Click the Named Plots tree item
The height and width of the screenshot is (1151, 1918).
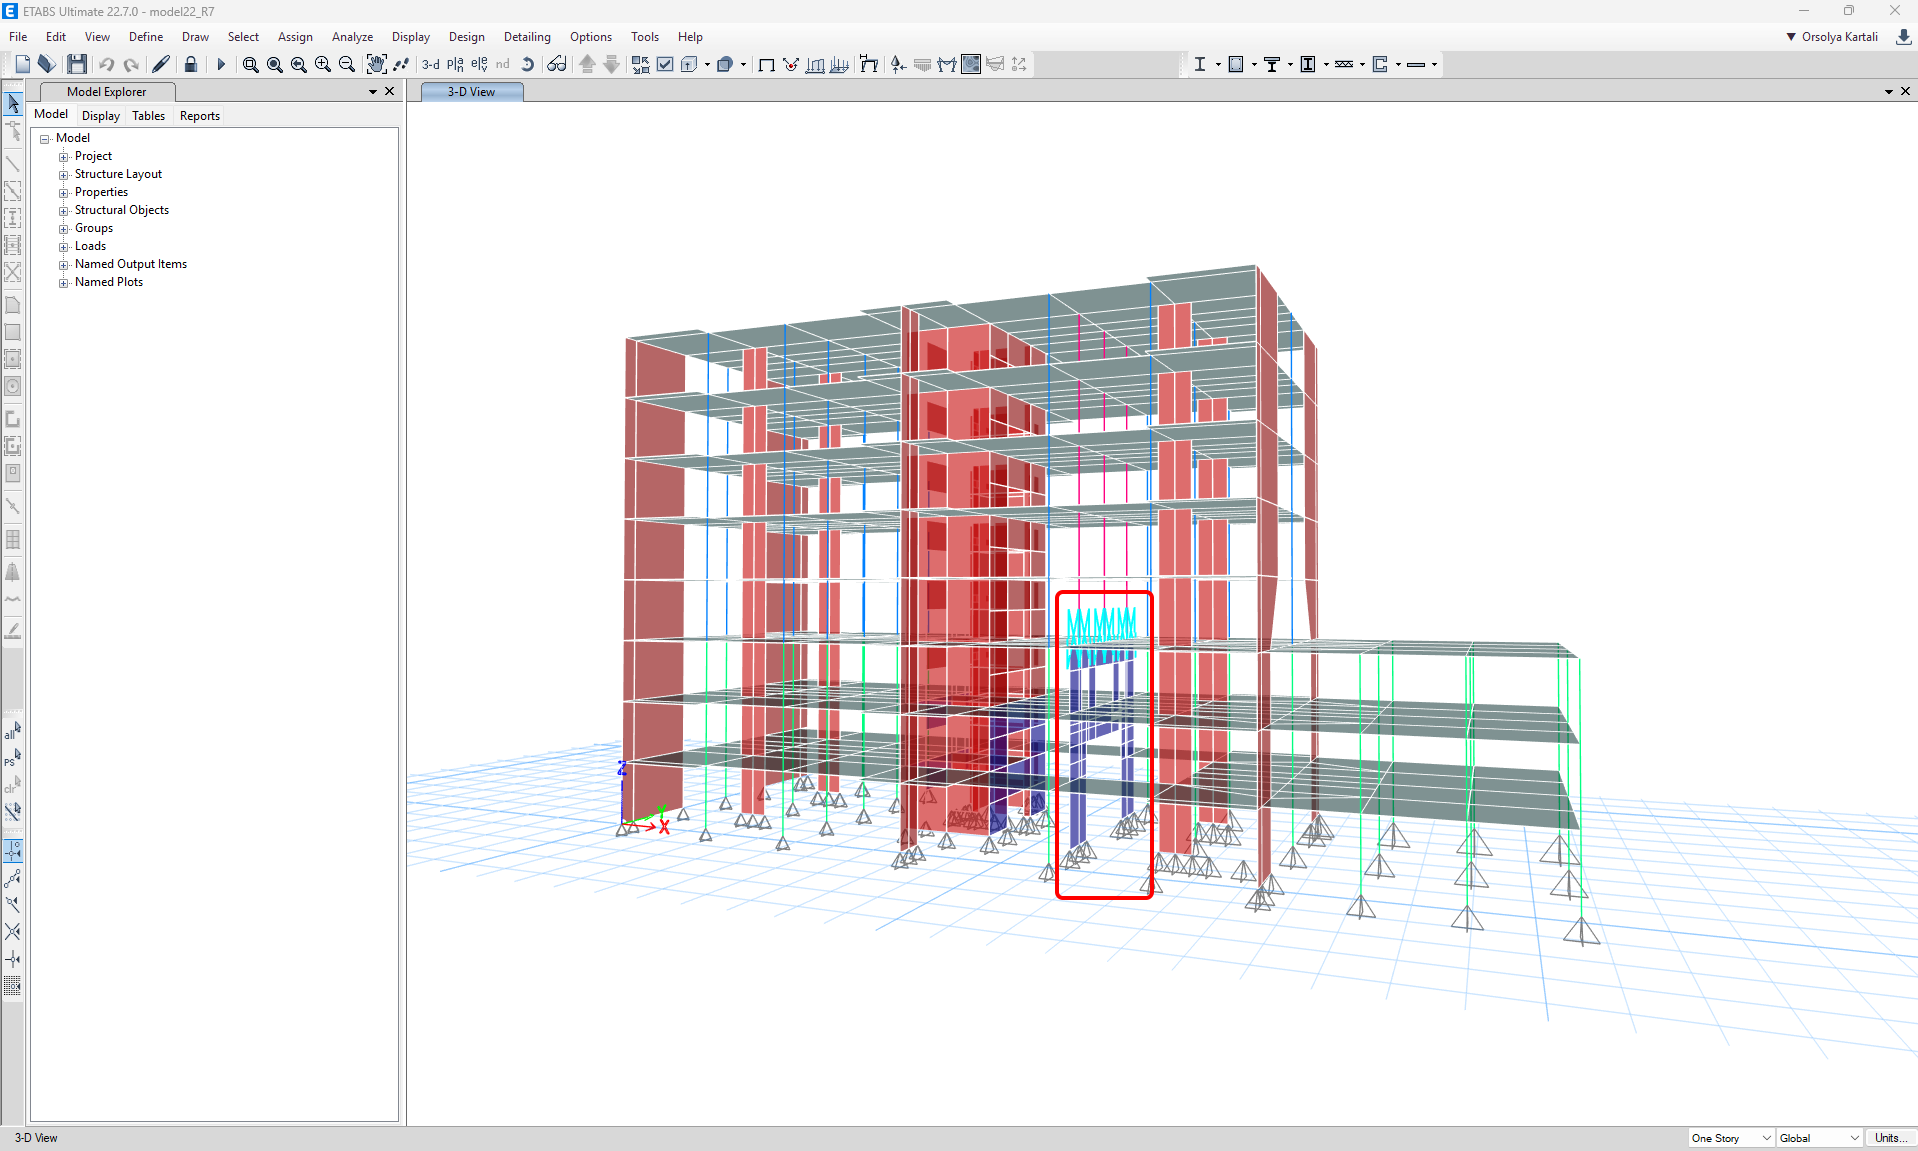(x=108, y=282)
